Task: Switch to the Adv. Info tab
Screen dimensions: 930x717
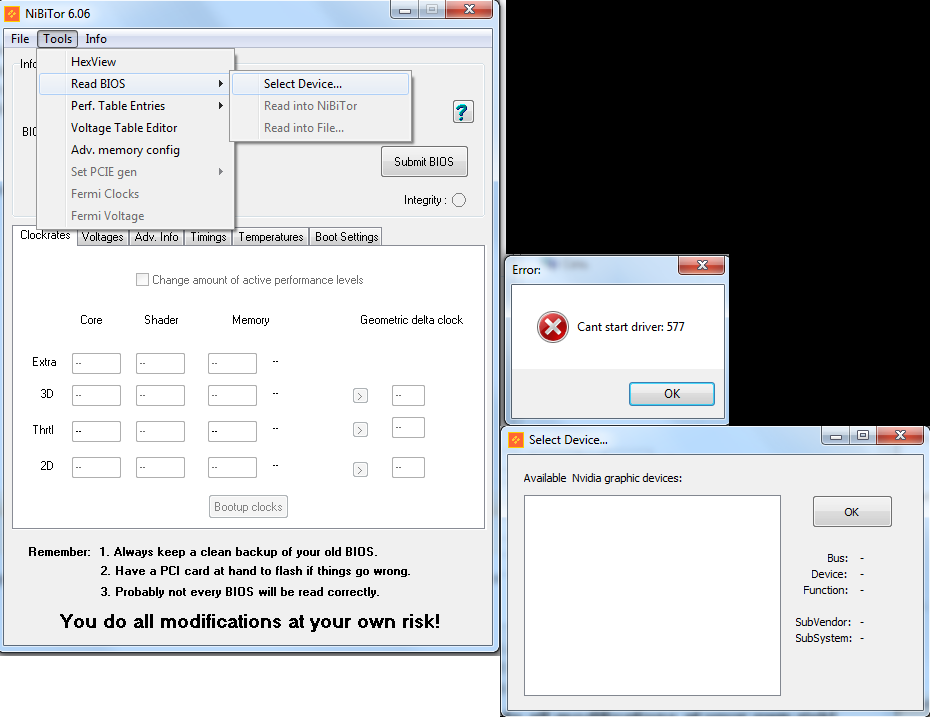Action: (x=157, y=237)
